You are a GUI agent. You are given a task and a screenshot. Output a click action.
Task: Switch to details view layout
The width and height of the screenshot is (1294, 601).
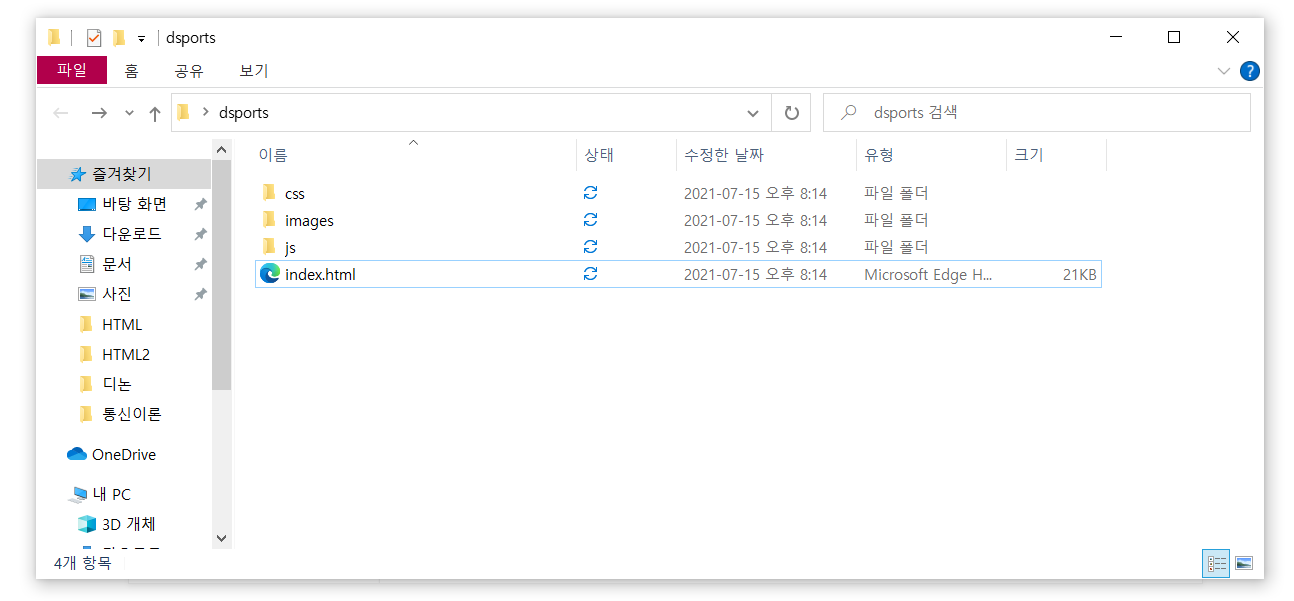1215,563
